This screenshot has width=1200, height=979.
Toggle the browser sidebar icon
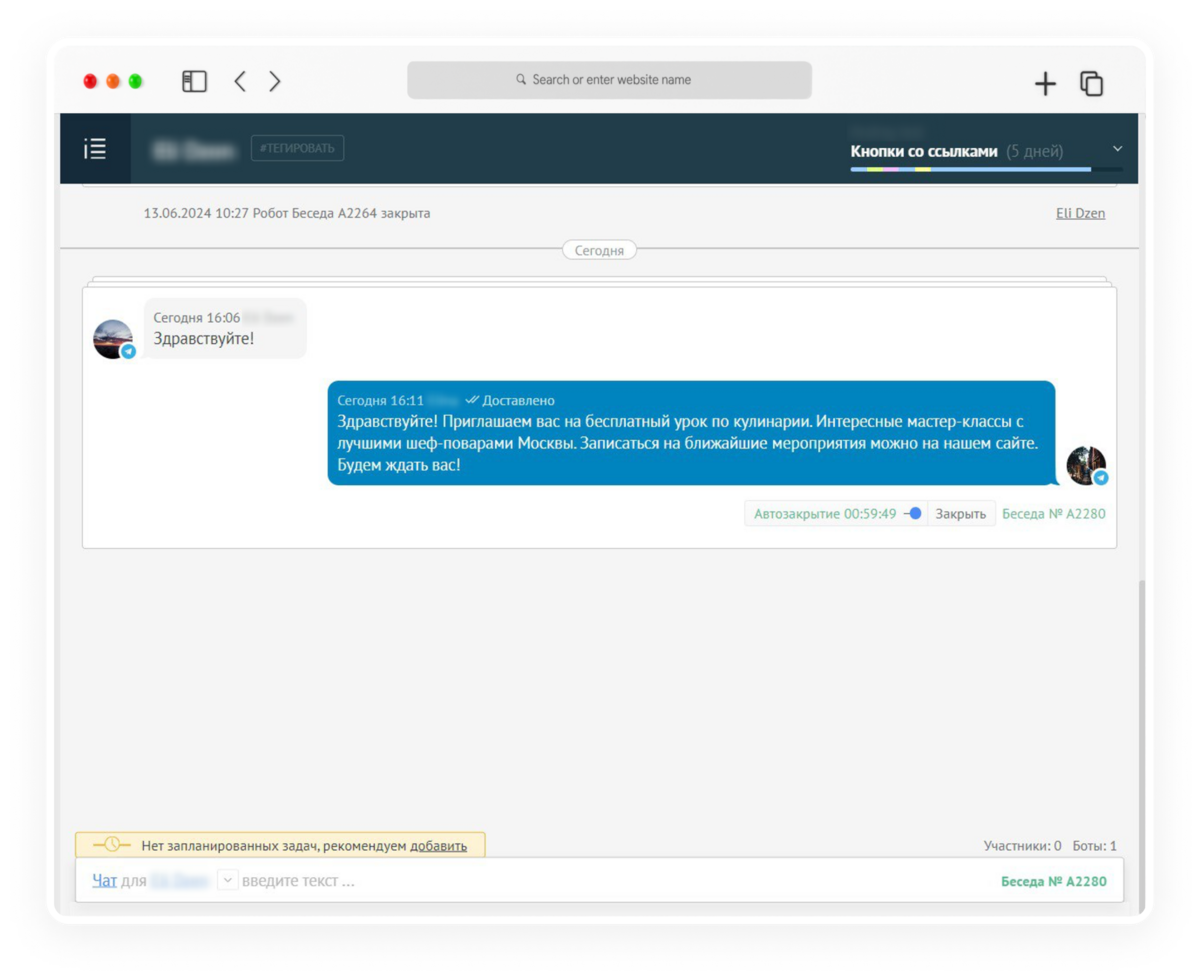click(x=194, y=82)
